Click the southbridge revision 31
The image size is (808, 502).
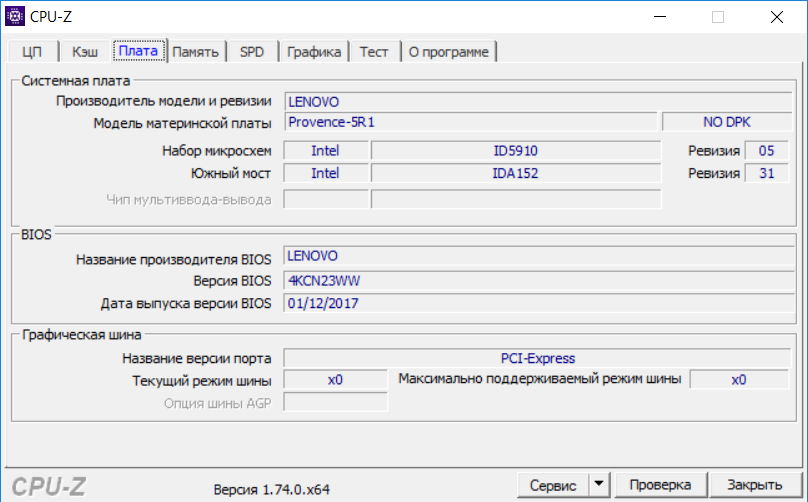766,173
